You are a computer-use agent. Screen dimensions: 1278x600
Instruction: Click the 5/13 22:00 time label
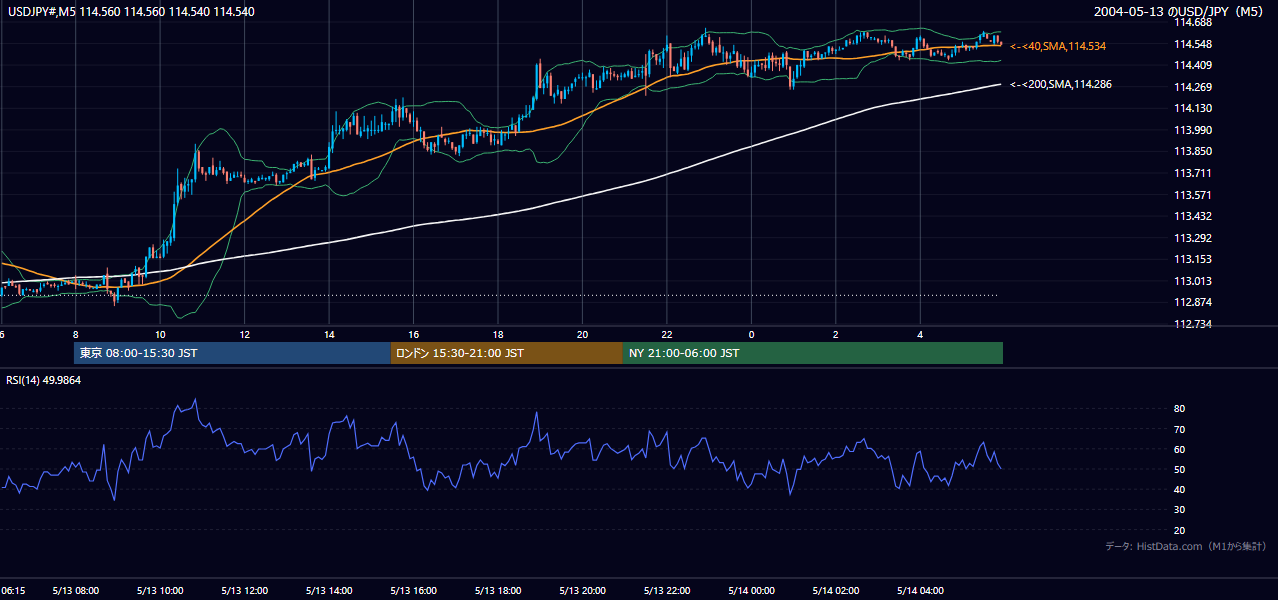click(x=667, y=591)
